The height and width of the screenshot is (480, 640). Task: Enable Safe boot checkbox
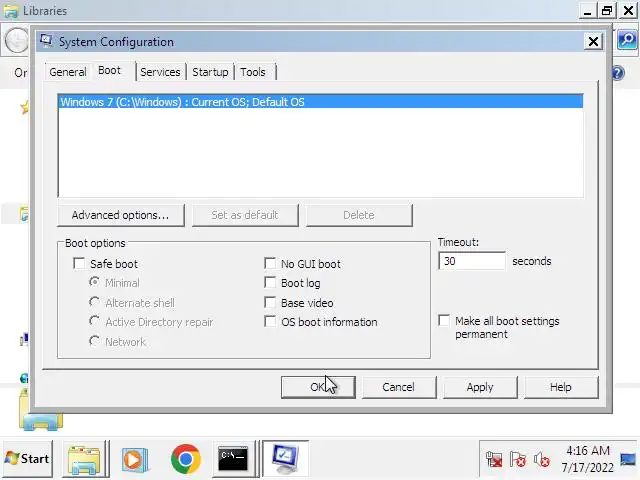pyautogui.click(x=79, y=263)
